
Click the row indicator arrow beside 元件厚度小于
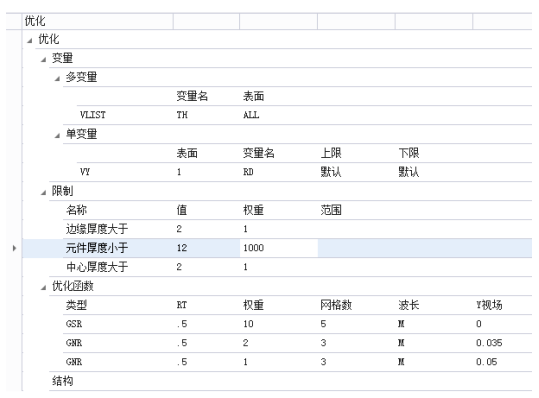pos(14,248)
